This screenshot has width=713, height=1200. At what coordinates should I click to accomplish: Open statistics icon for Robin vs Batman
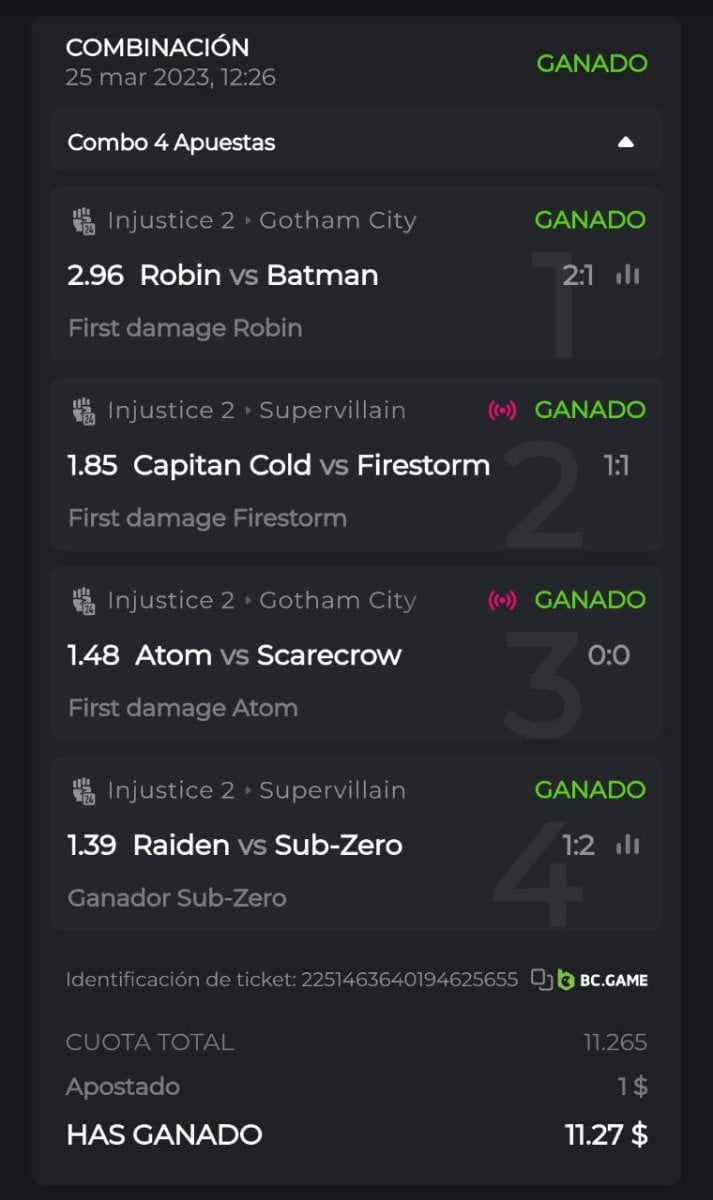(x=628, y=275)
